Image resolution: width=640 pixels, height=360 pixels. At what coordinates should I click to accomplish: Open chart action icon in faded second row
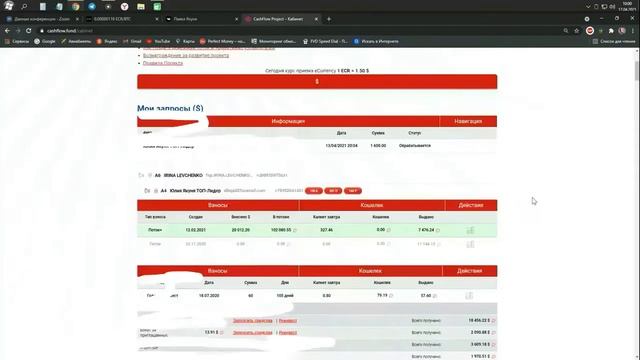tap(470, 244)
